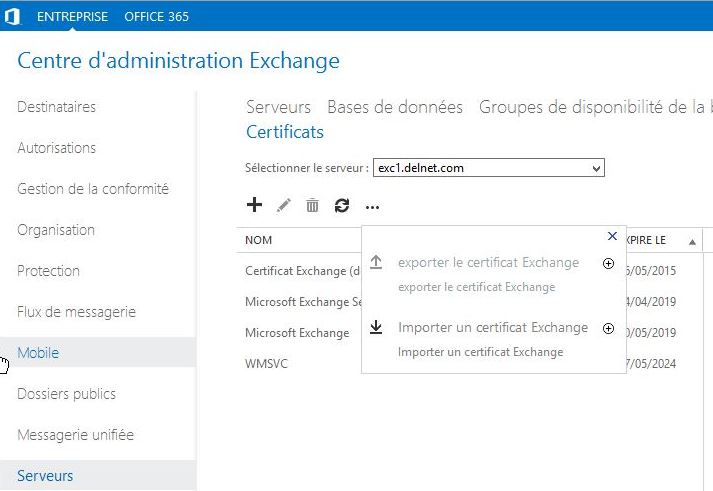Click the EXPIRE LE column header text

click(646, 240)
